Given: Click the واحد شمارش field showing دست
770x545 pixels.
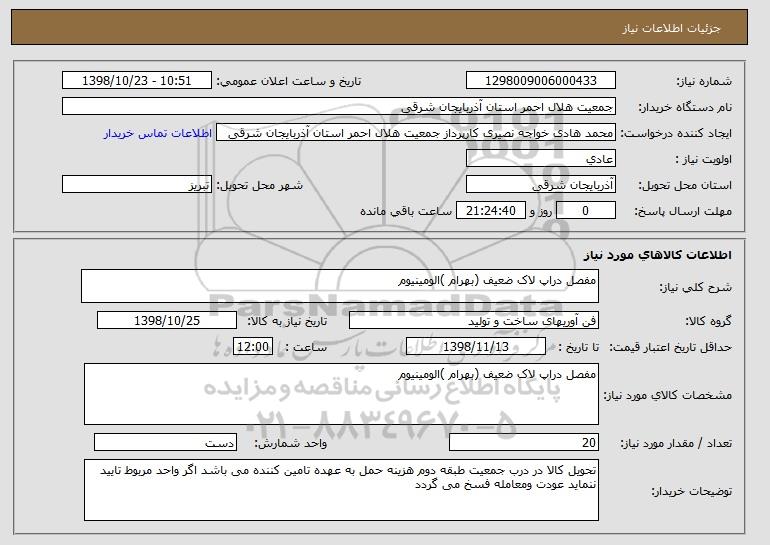Looking at the screenshot, I should click(x=165, y=442).
